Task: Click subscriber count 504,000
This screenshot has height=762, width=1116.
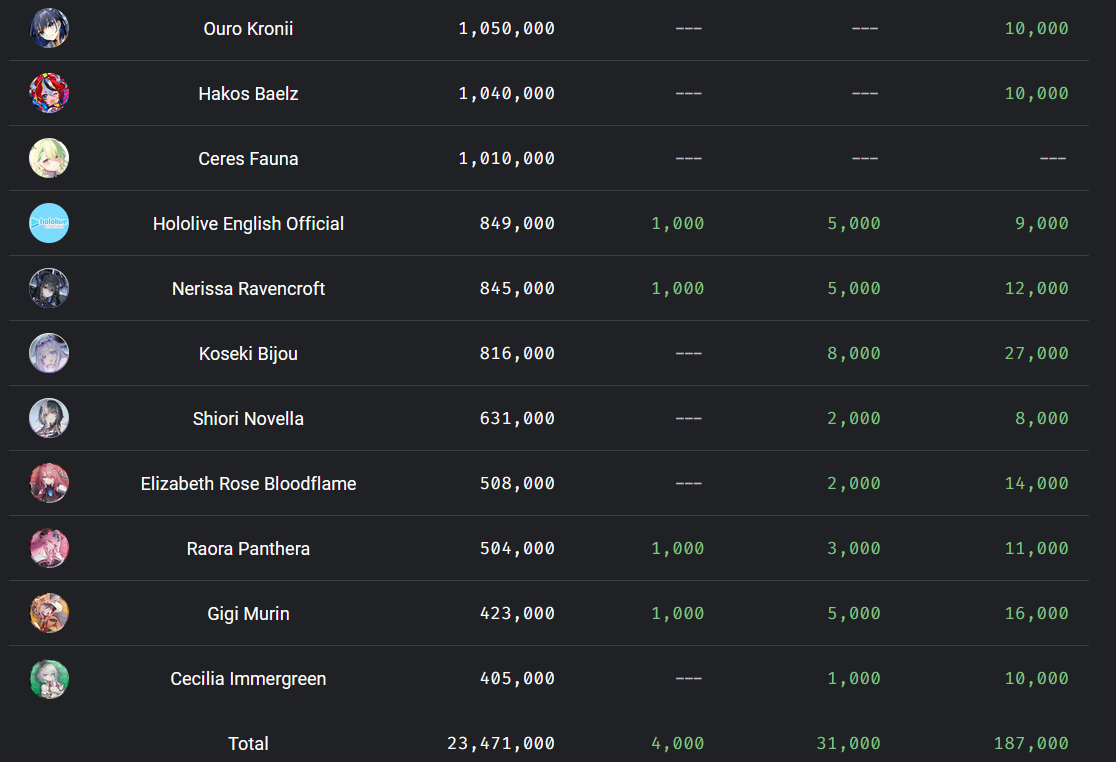Action: click(517, 549)
